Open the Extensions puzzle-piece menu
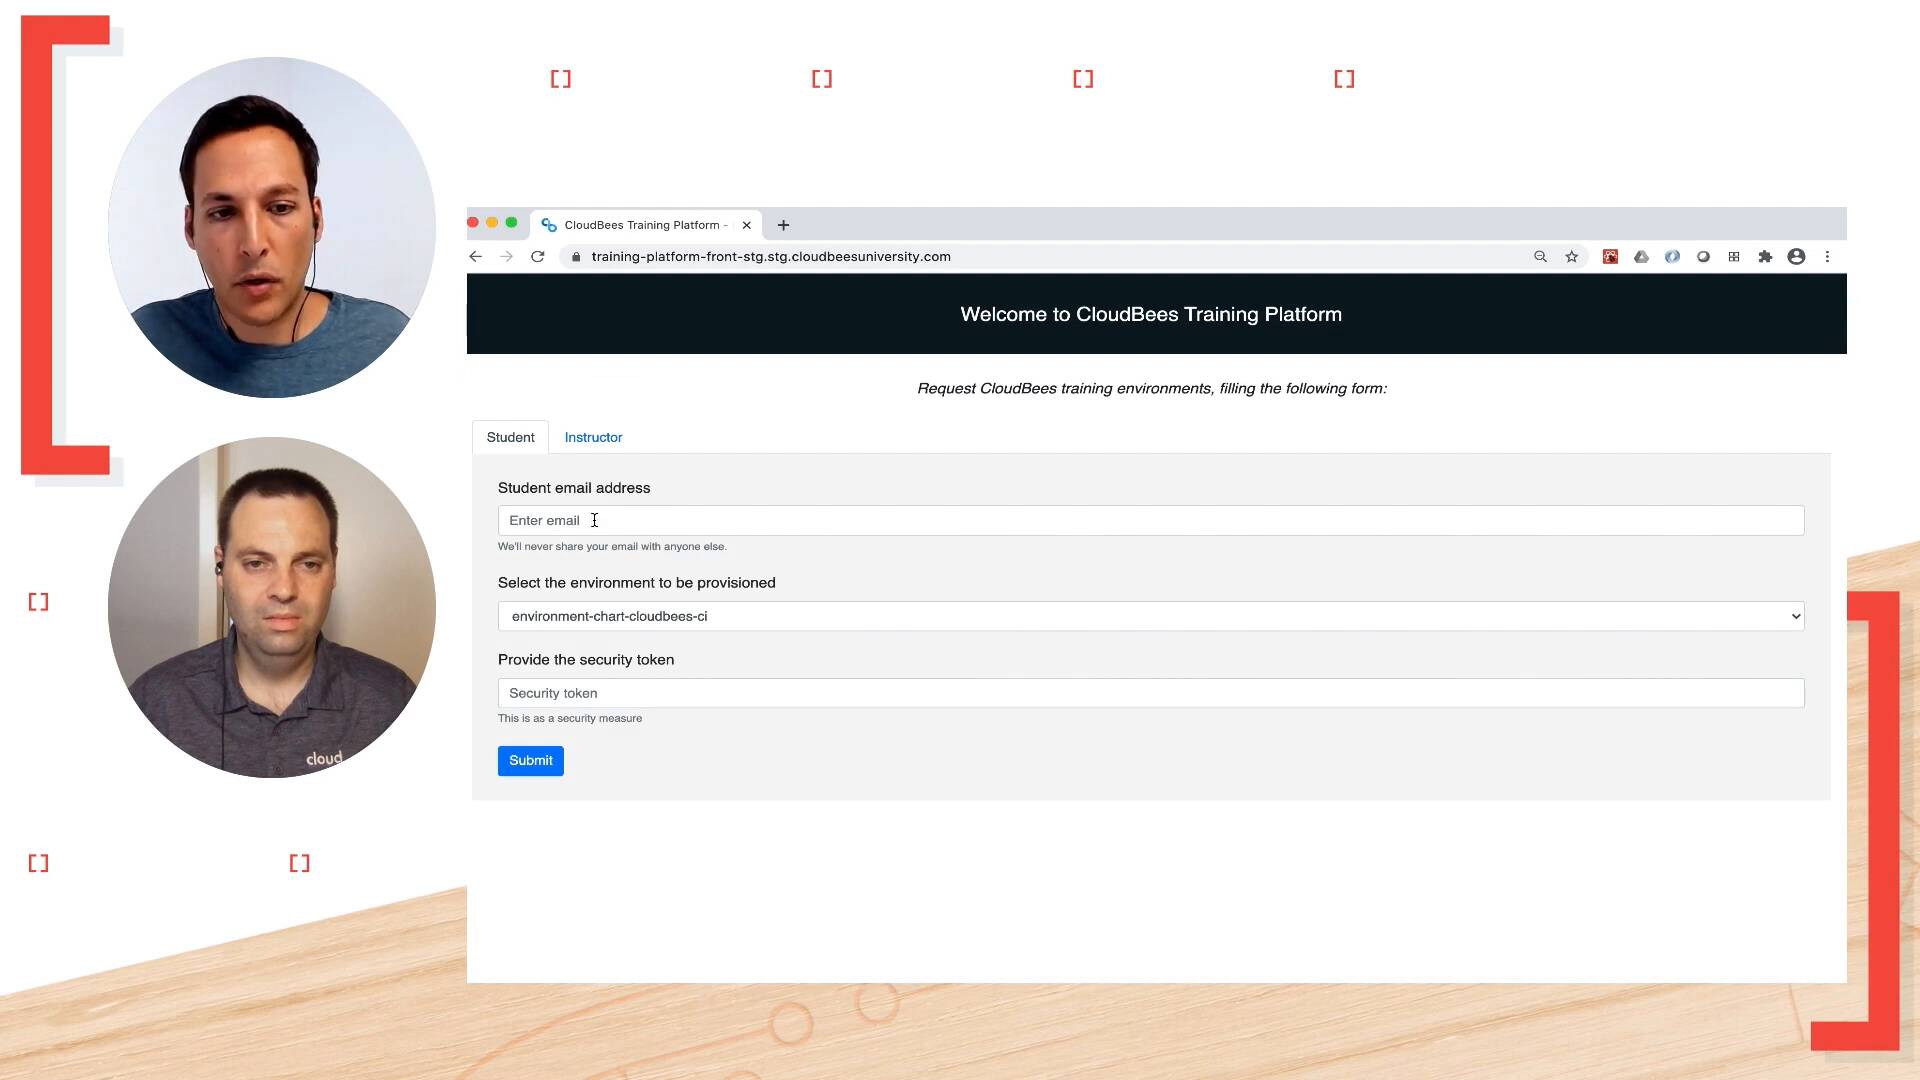 [1765, 257]
